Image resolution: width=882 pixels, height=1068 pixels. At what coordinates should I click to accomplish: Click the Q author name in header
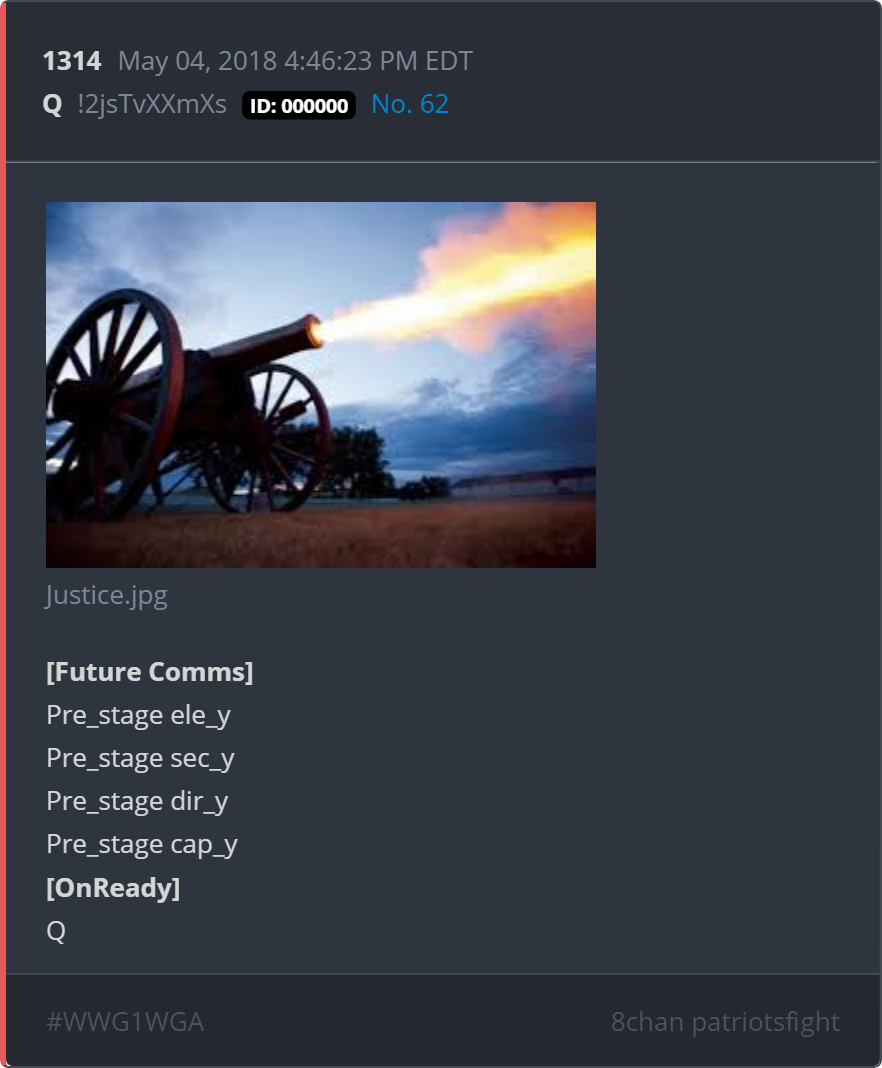point(52,105)
